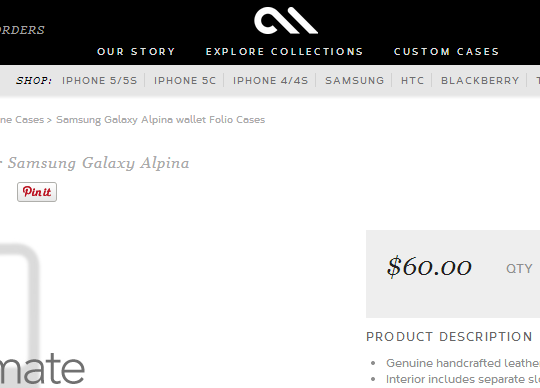This screenshot has height=388, width=540.
Task: Shop iPhone 5C cases
Action: pyautogui.click(x=185, y=81)
